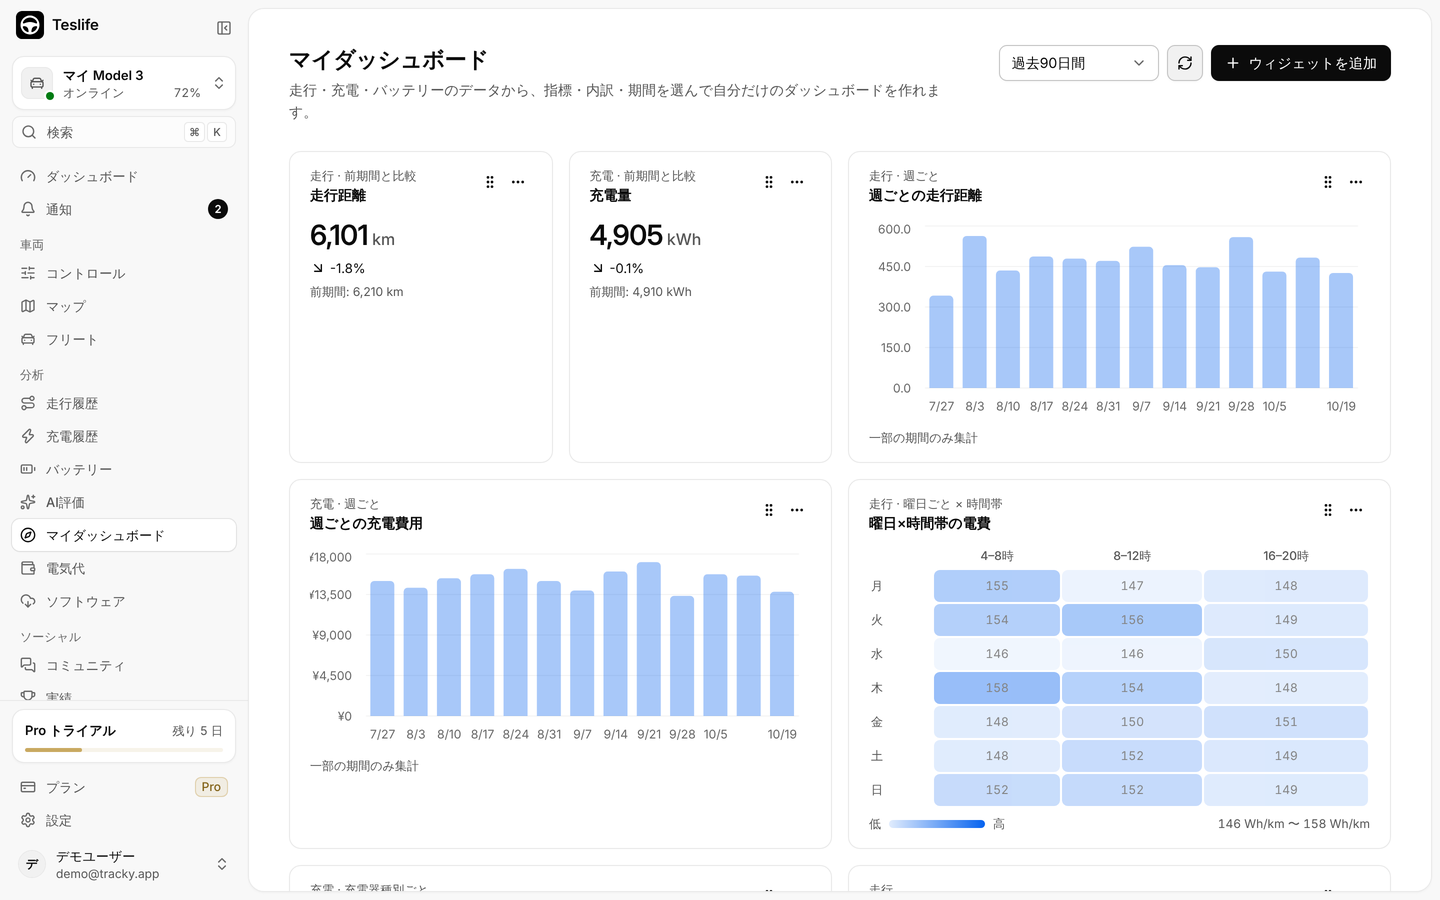Refresh the dashboard data
Image resolution: width=1440 pixels, height=900 pixels.
tap(1185, 63)
